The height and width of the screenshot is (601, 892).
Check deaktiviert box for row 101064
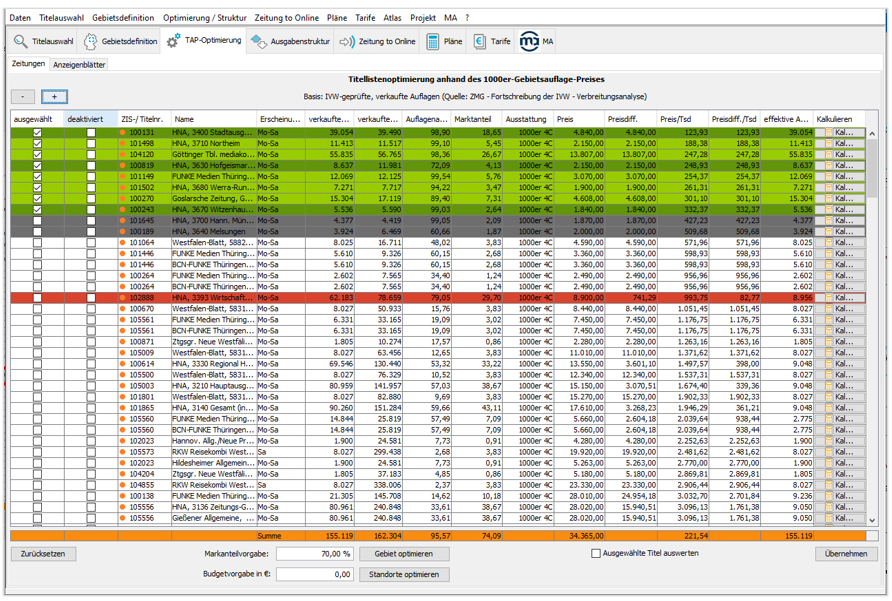click(x=91, y=242)
